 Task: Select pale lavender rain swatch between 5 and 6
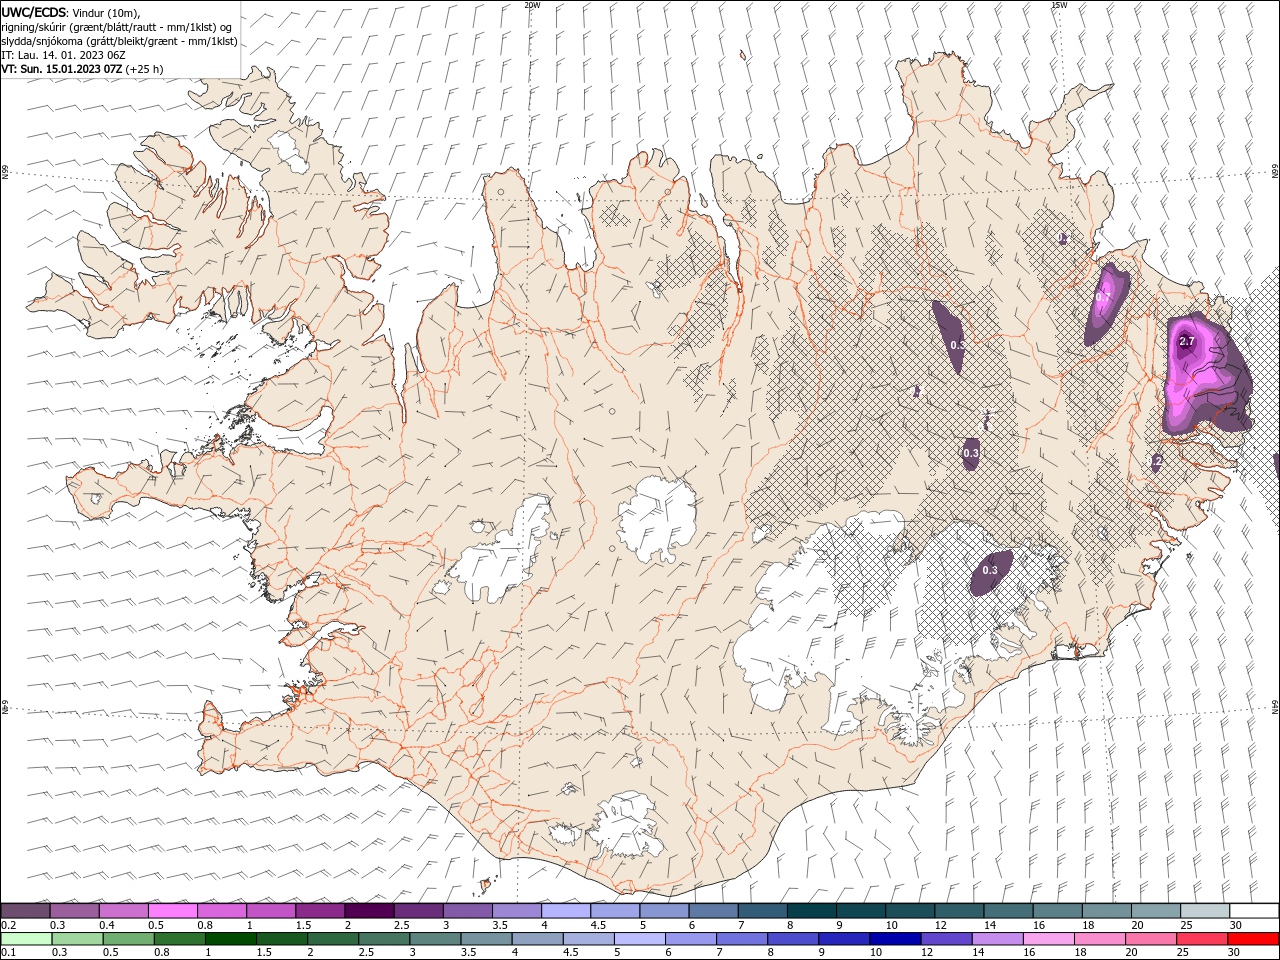[639, 939]
